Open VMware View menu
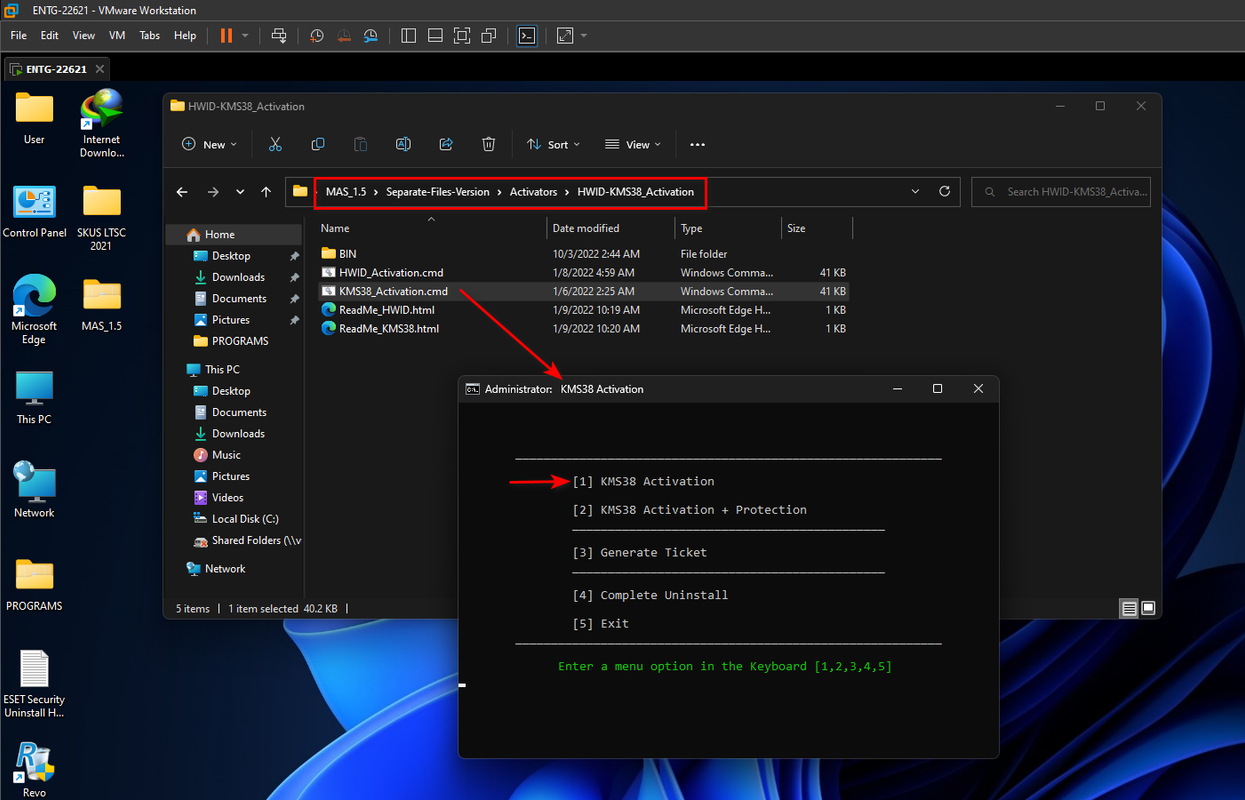Screen dimensions: 1245x800 84,35
